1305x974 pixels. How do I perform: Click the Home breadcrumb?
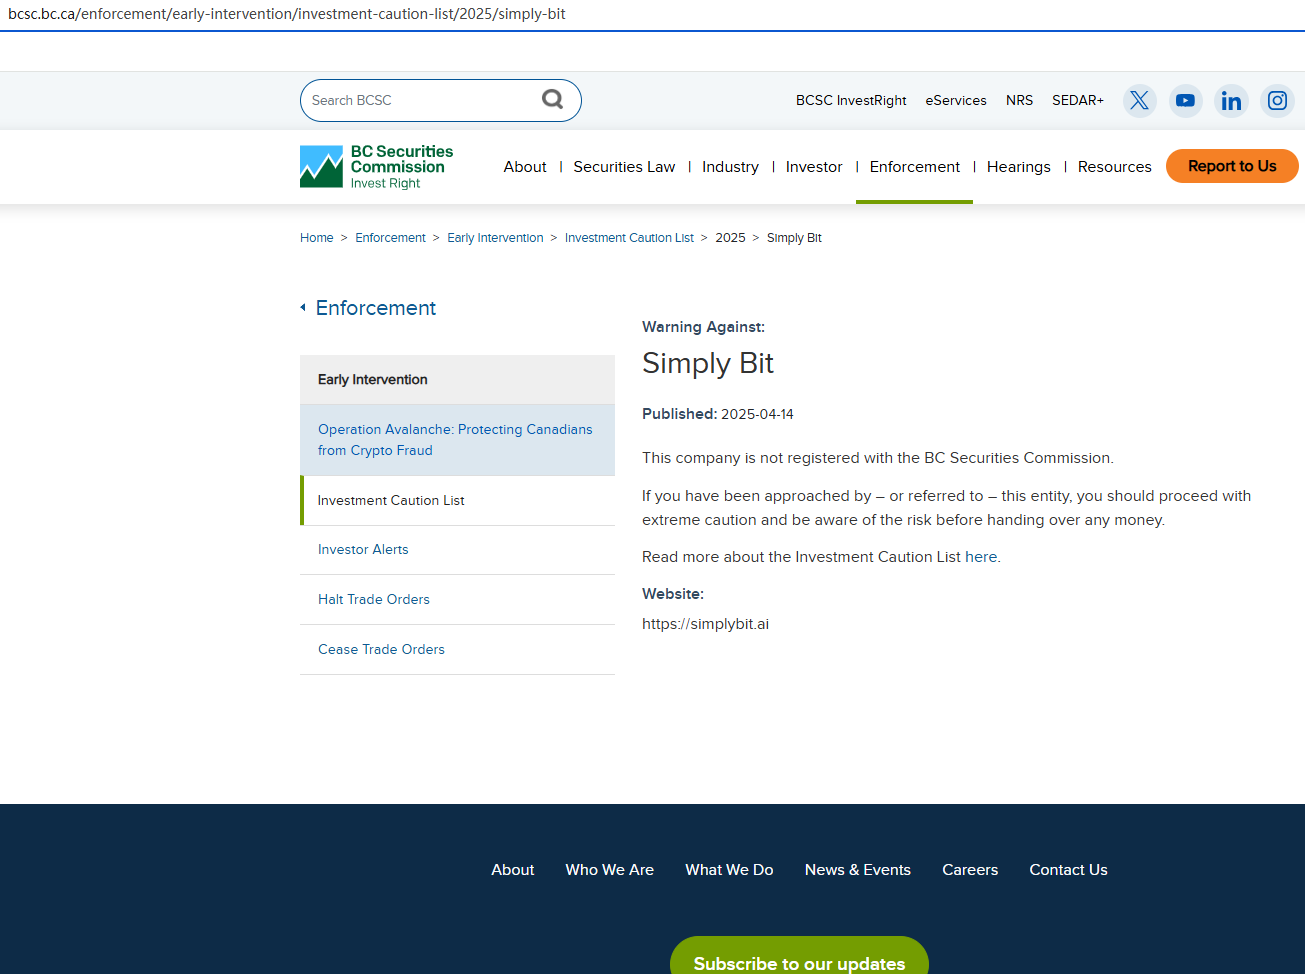pyautogui.click(x=317, y=238)
